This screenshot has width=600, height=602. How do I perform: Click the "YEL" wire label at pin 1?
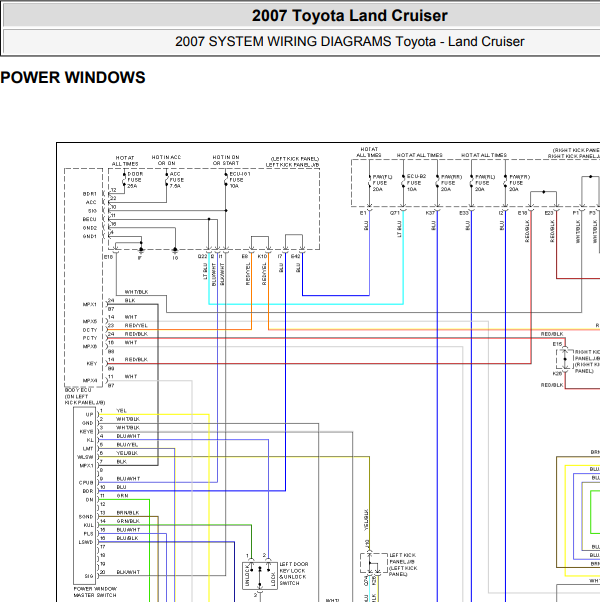122,410
